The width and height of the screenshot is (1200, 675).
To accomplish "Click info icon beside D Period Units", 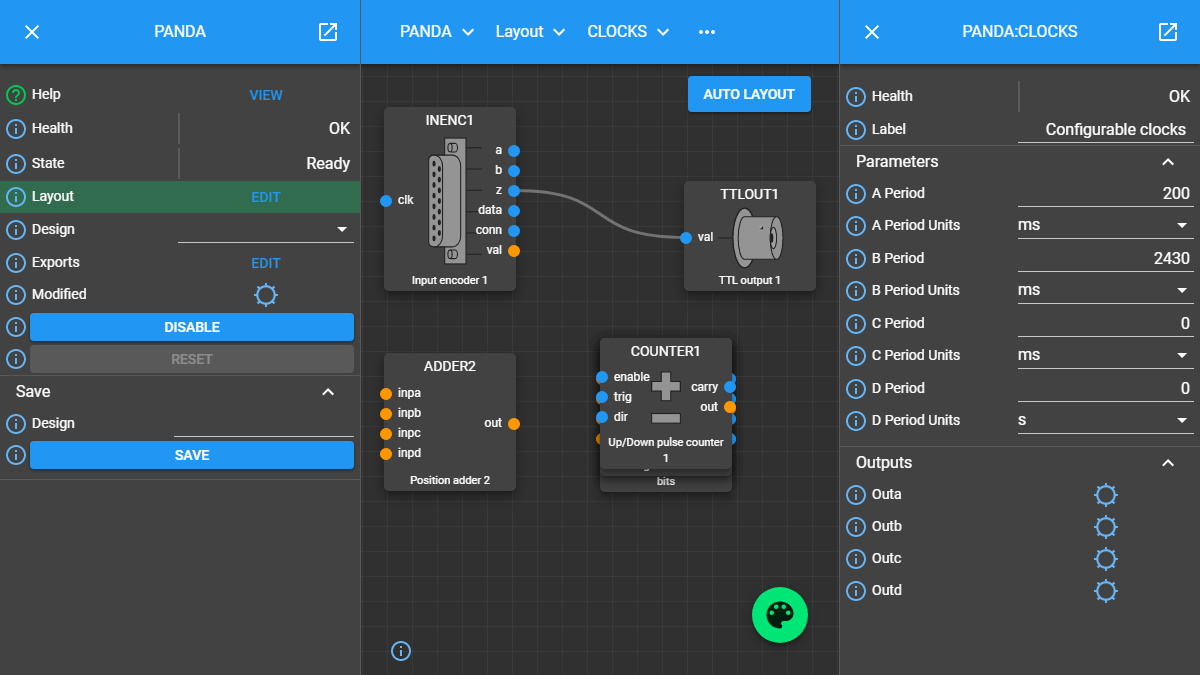I will [x=856, y=421].
